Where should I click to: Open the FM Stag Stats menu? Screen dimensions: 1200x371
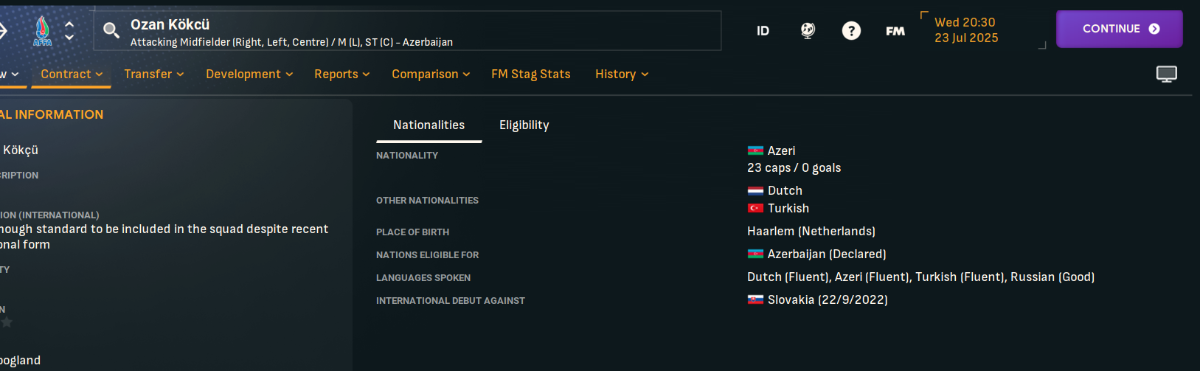pos(531,74)
